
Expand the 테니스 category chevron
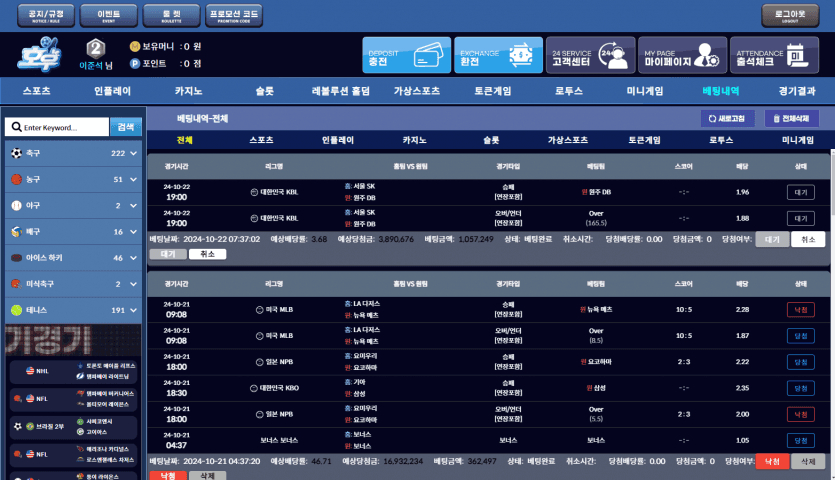(134, 310)
